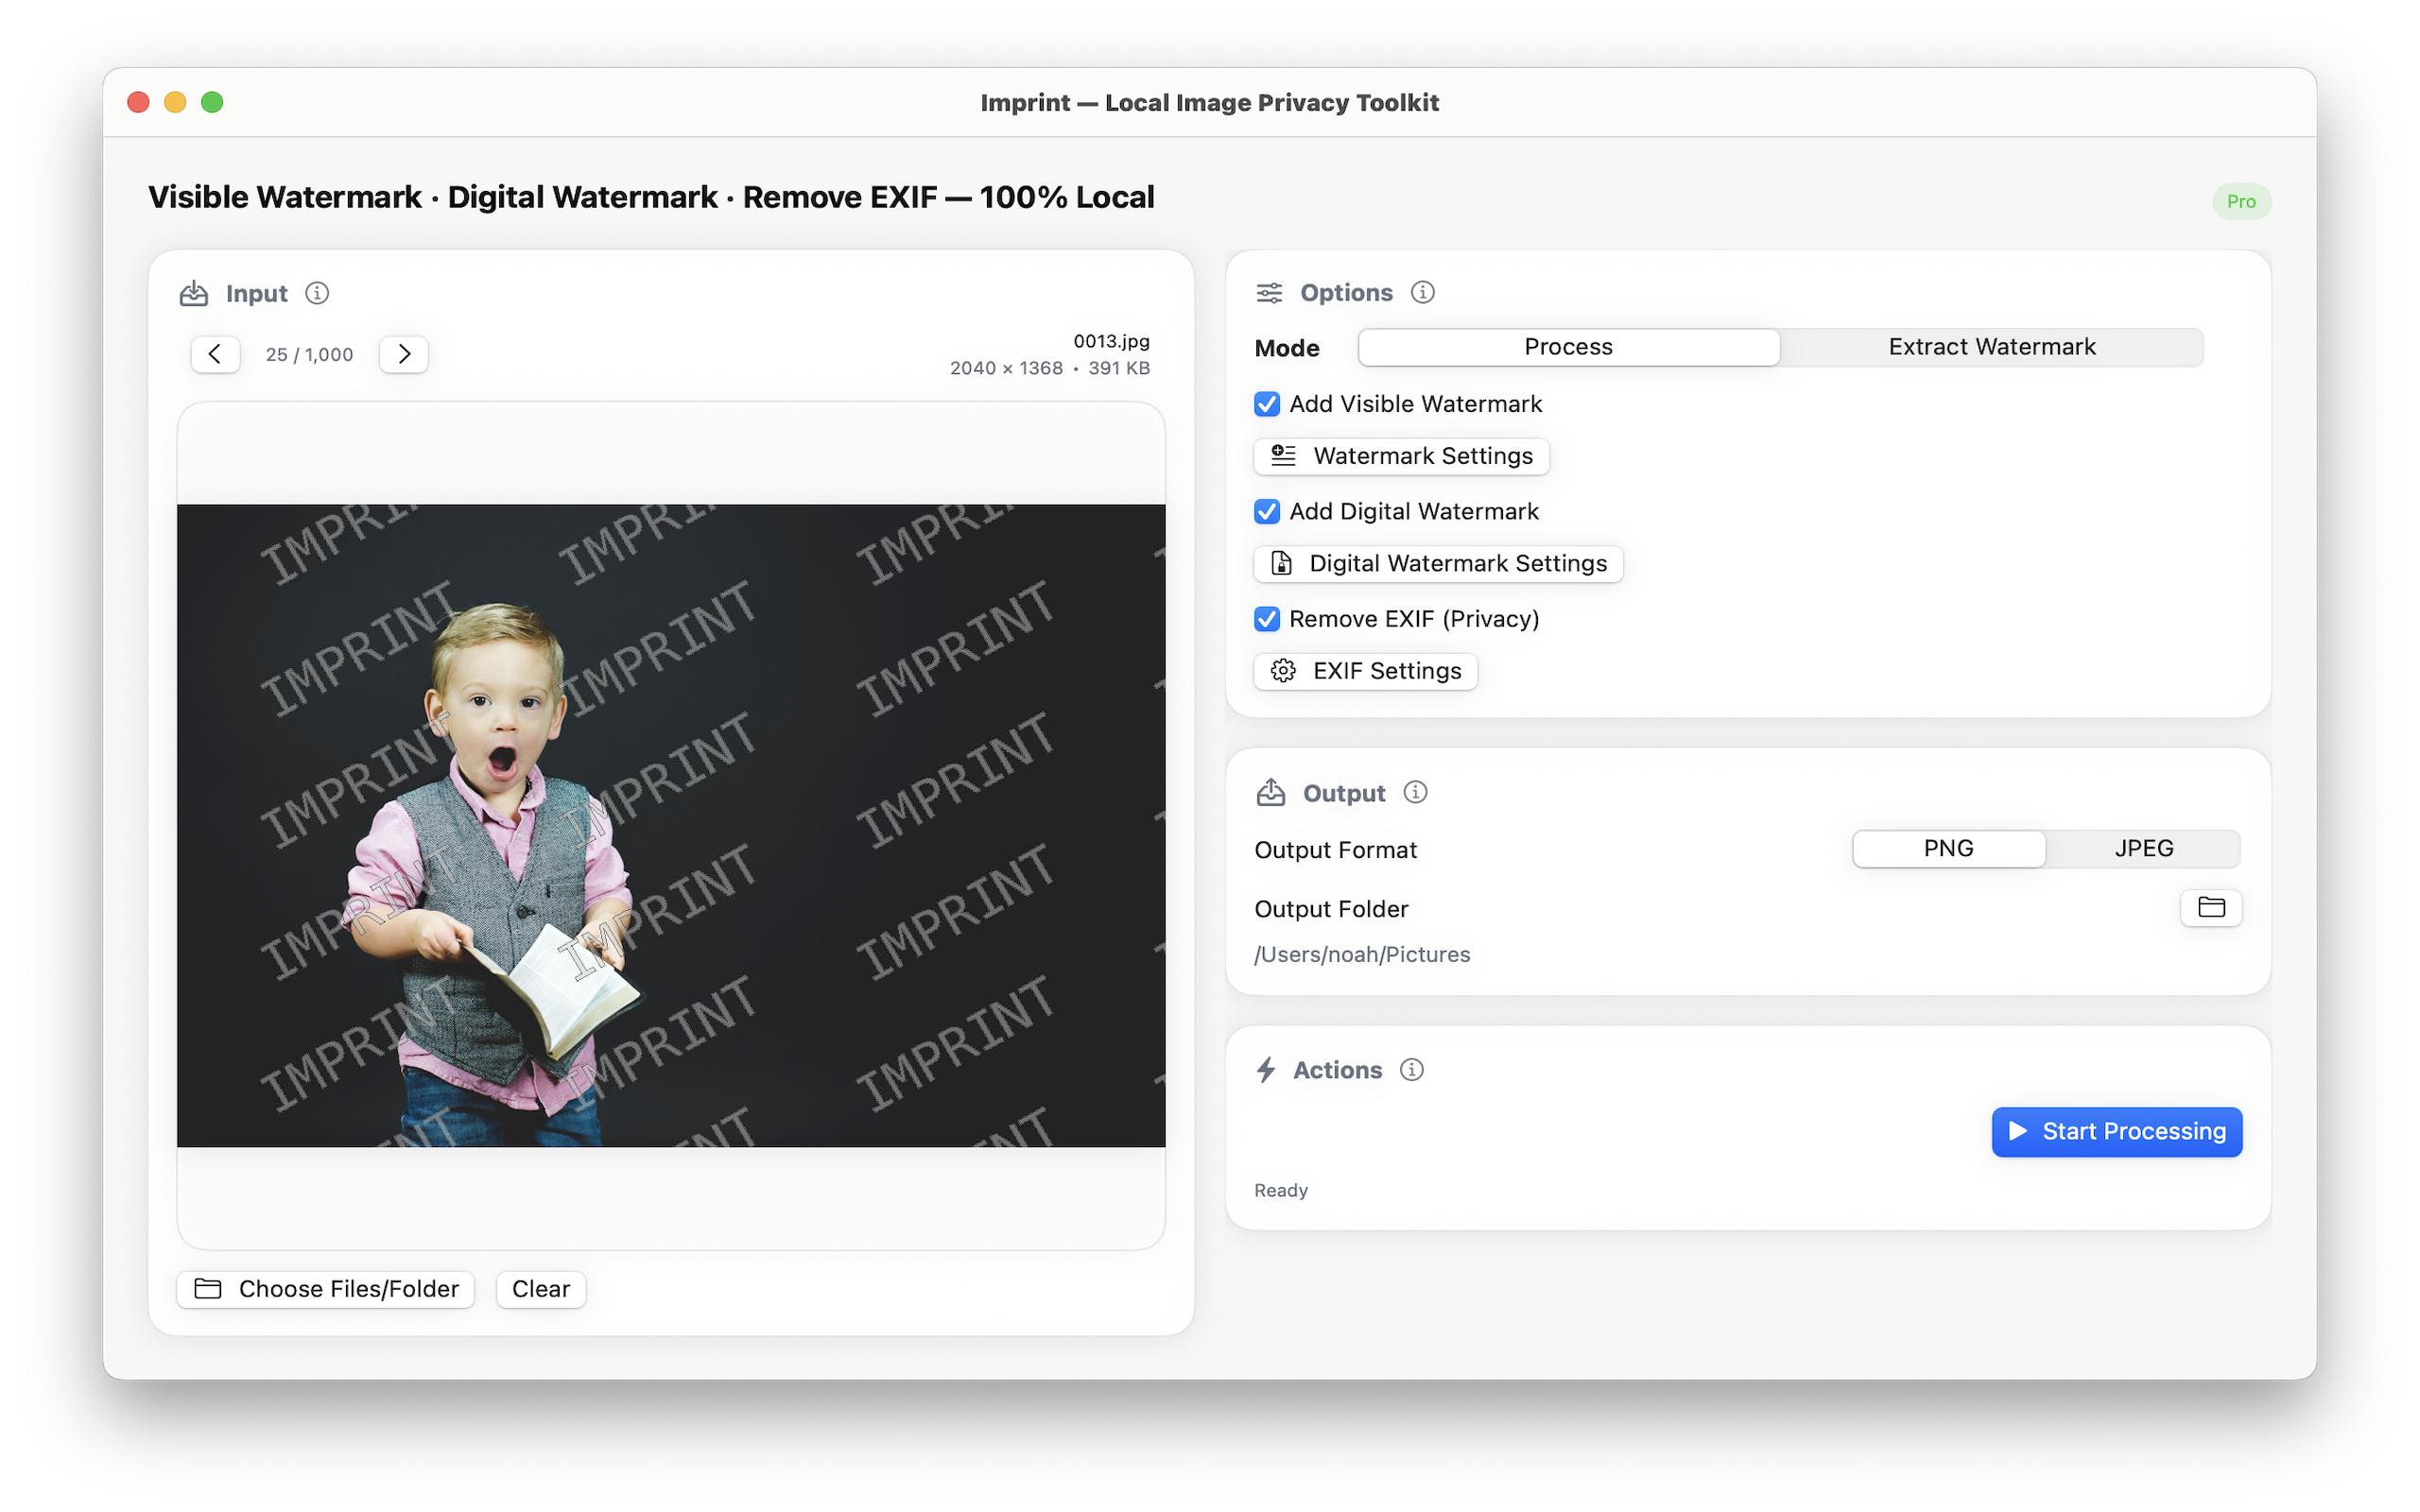Viewport: 2420px width, 1512px height.
Task: Switch mode to Extract Watermark
Action: click(1991, 347)
